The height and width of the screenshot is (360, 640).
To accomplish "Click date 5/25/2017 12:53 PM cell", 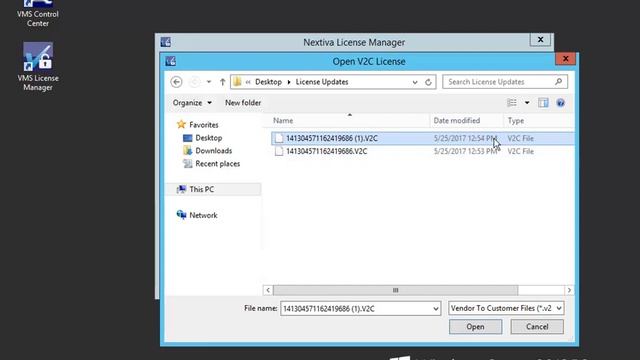I will 465,151.
